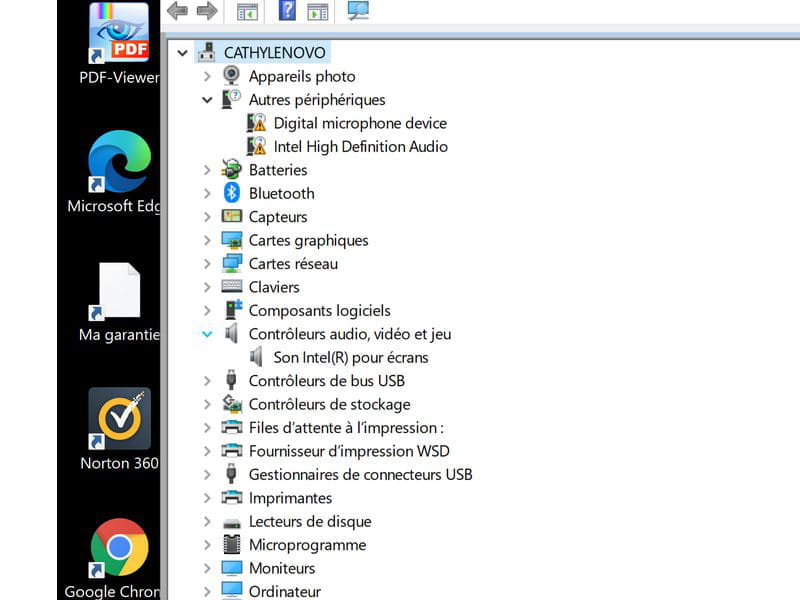Expand Files d'attente à l'impression
Screen dimensions: 800x600
pyautogui.click(x=207, y=428)
